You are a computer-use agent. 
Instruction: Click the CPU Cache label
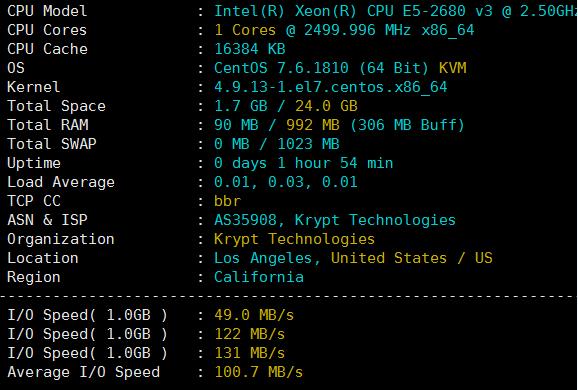47,49
